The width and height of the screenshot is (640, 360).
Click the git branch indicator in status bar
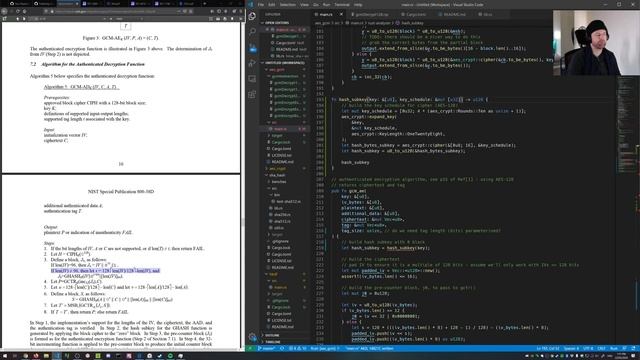[266, 349]
